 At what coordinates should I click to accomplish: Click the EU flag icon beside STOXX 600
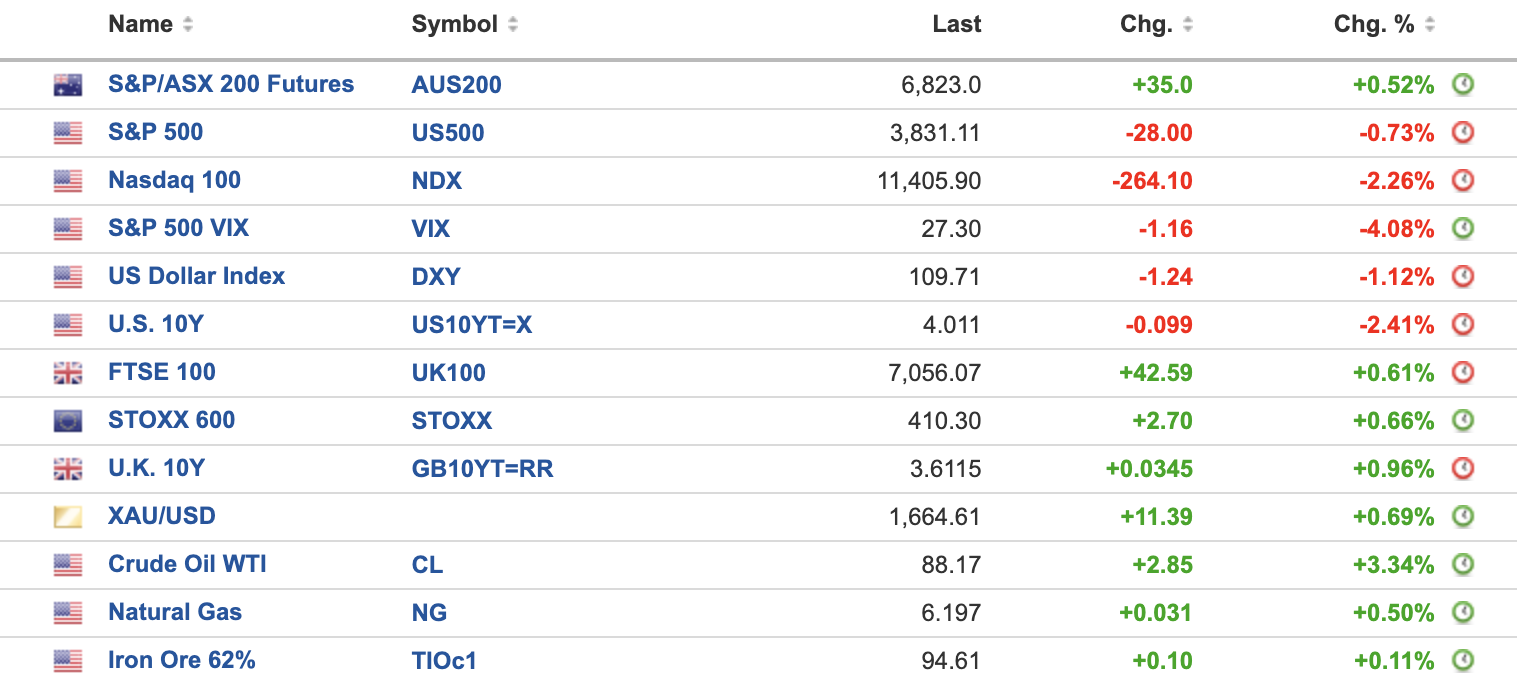(x=68, y=421)
